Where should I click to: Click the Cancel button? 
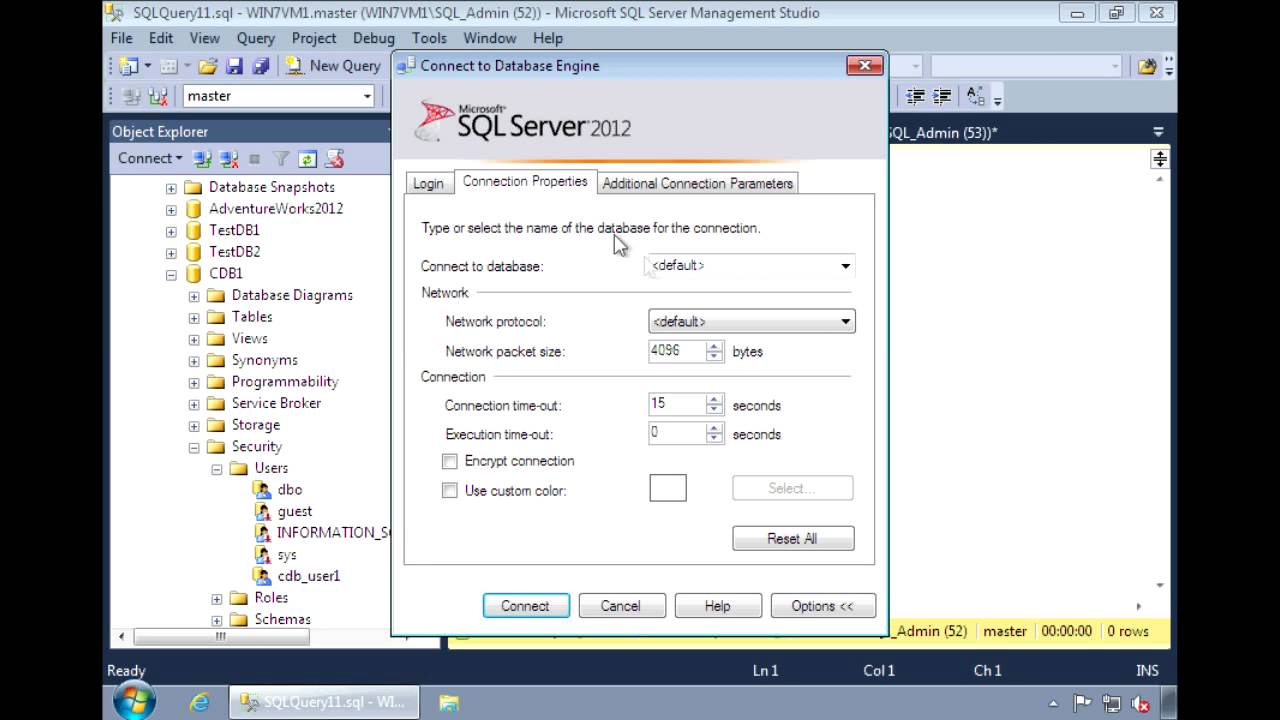(621, 606)
